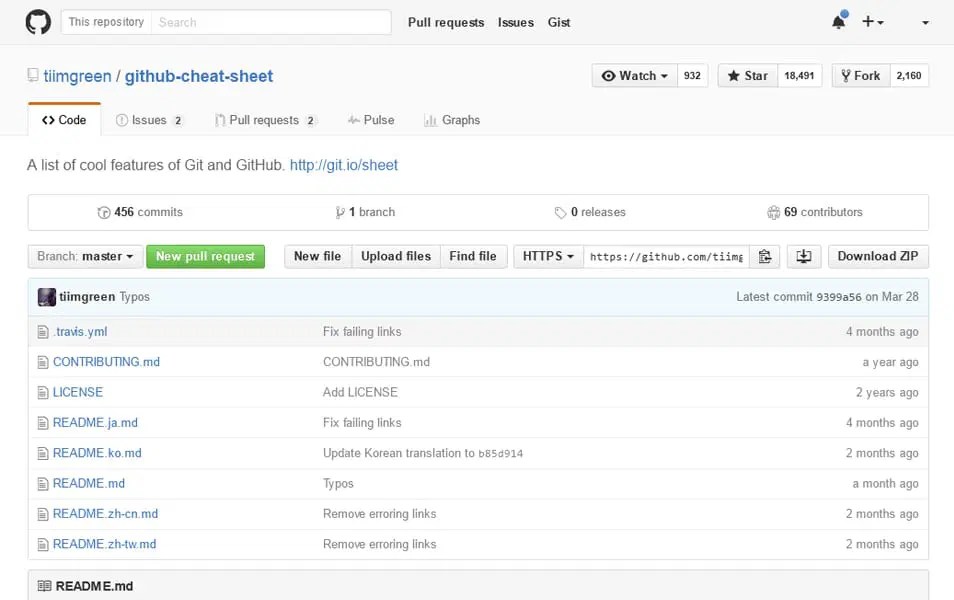Click the GitHub octocat logo
This screenshot has width=954, height=600.
point(38,22)
